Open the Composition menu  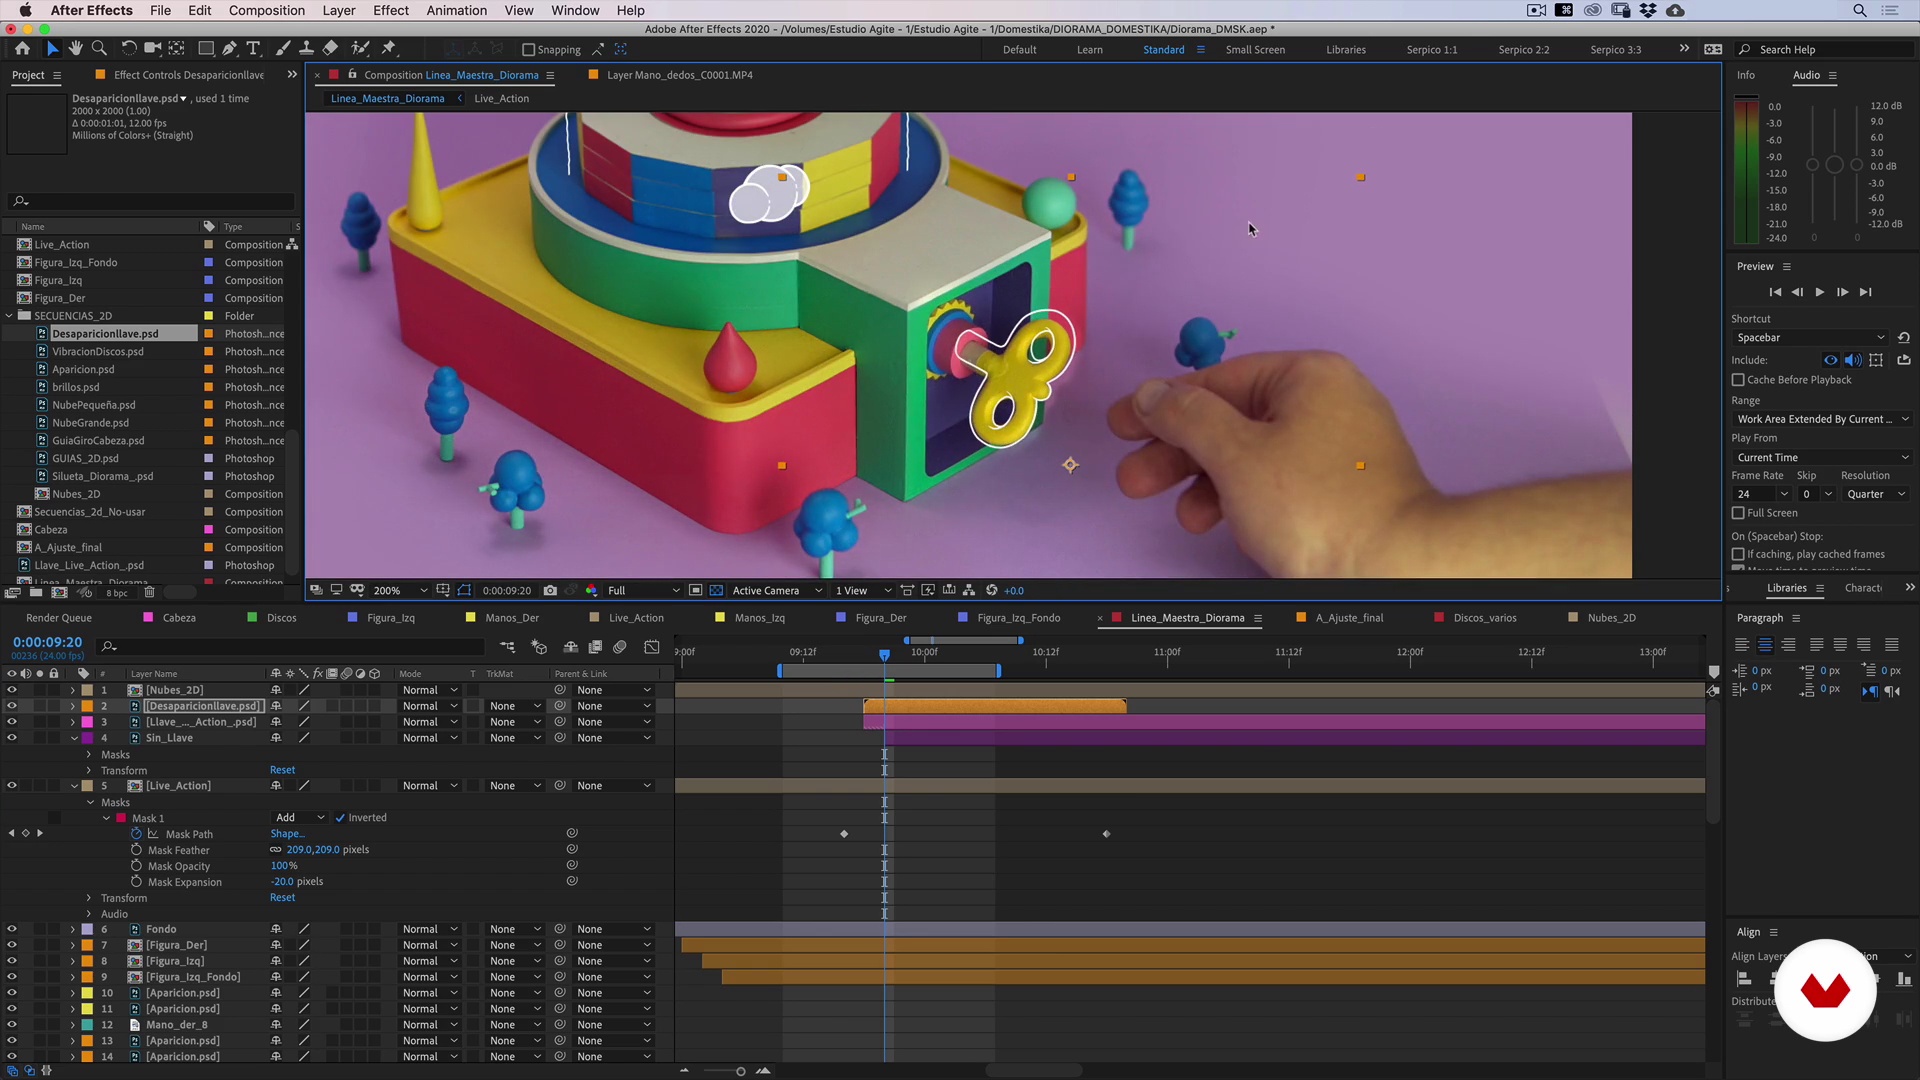(x=266, y=10)
